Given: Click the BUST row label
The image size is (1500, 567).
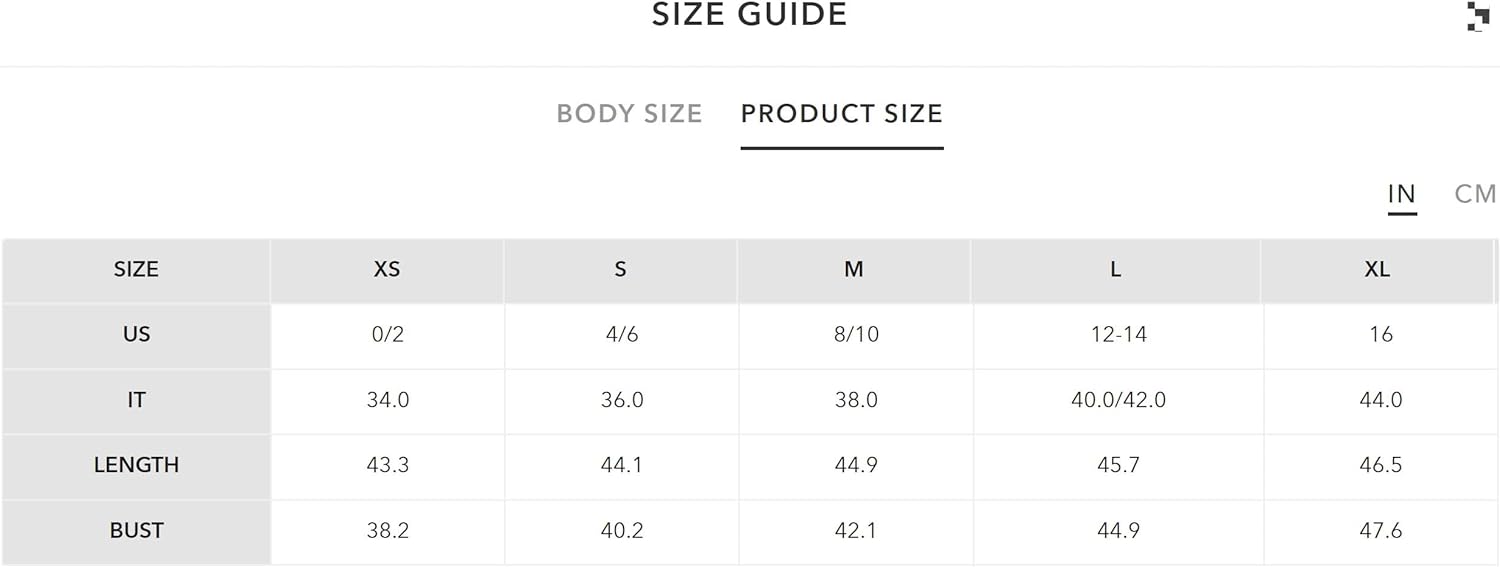Looking at the screenshot, I should click(136, 531).
